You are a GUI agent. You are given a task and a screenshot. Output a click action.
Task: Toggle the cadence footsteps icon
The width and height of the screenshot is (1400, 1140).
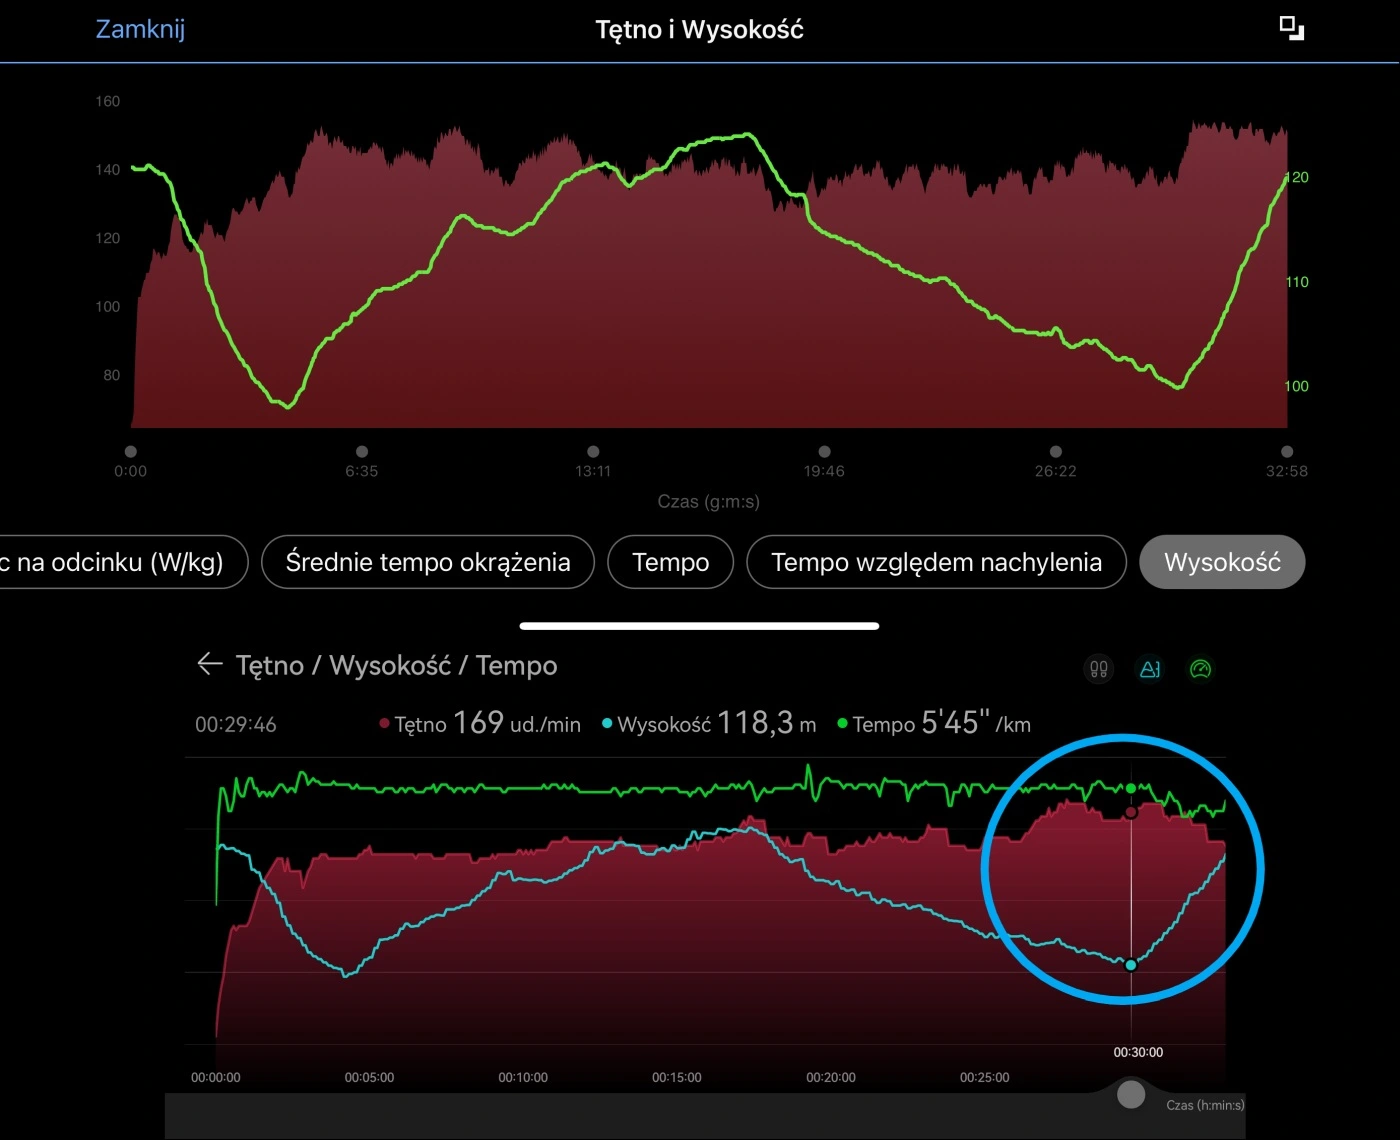coord(1098,669)
